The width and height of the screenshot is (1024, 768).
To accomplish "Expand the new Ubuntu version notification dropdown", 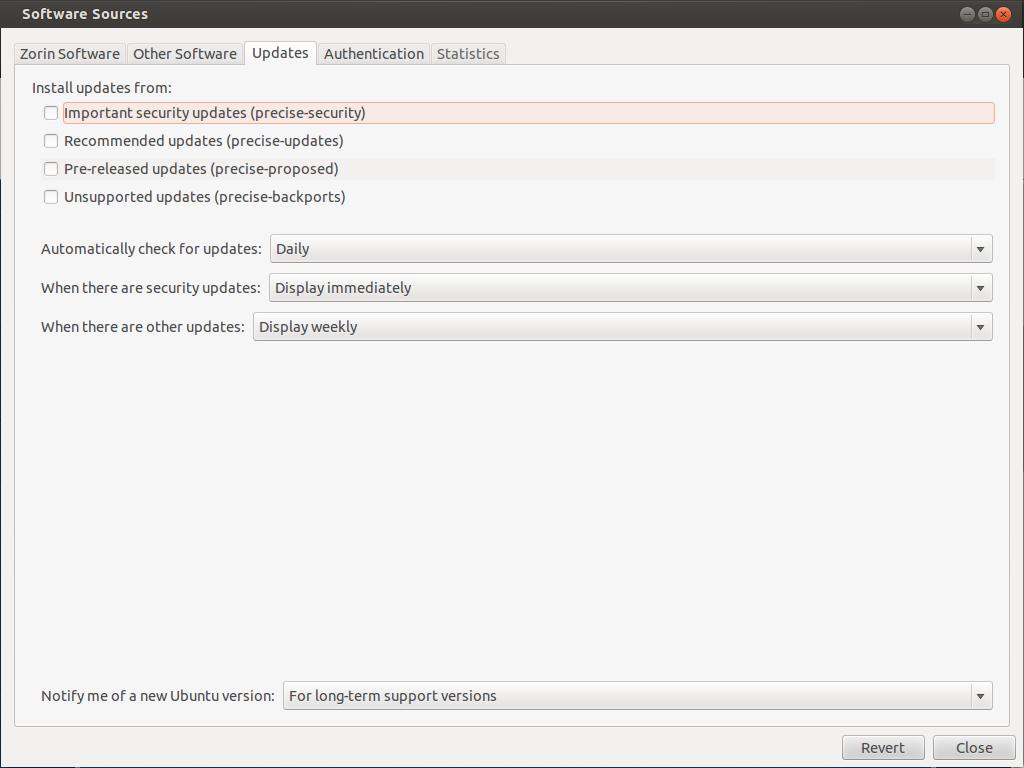I will coord(637,696).
